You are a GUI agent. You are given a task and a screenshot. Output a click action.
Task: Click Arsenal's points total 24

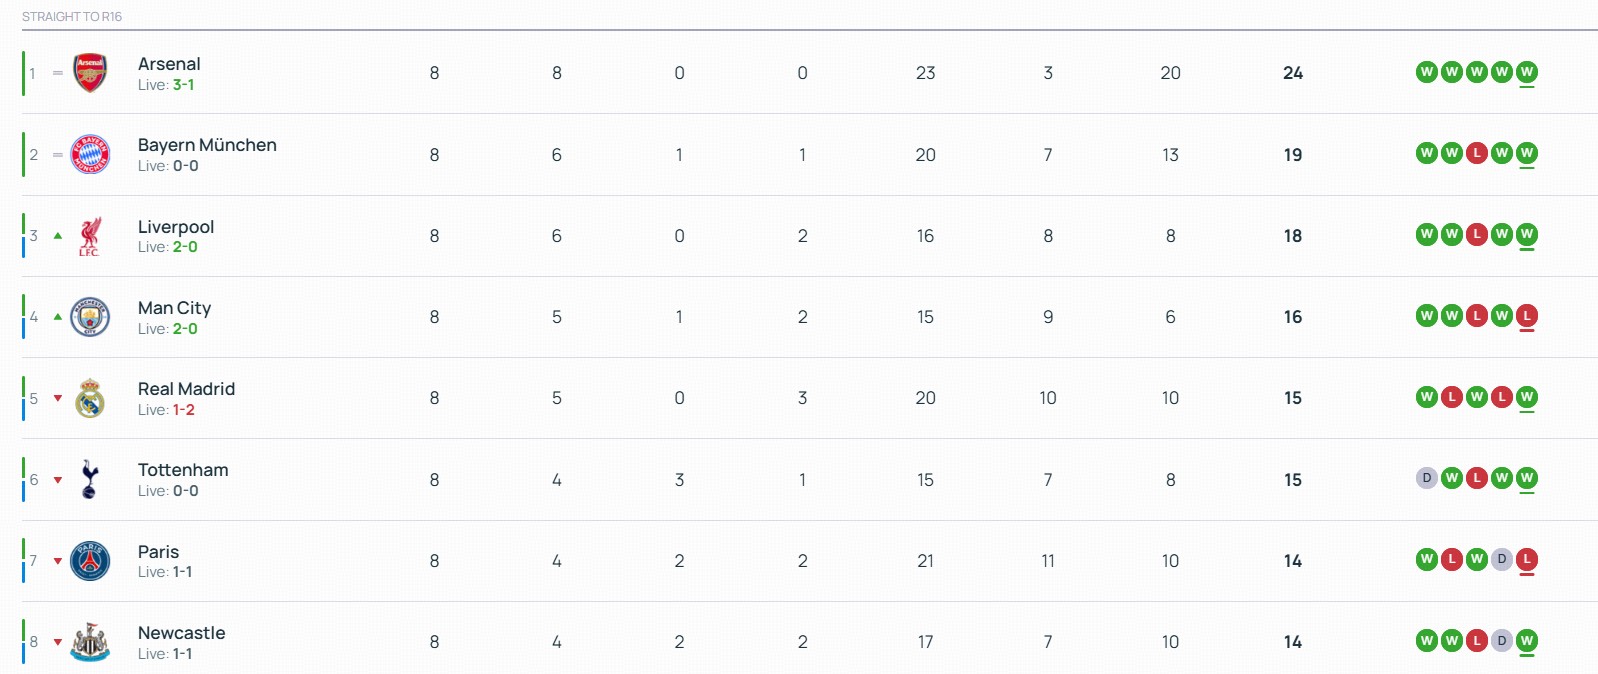[1293, 73]
